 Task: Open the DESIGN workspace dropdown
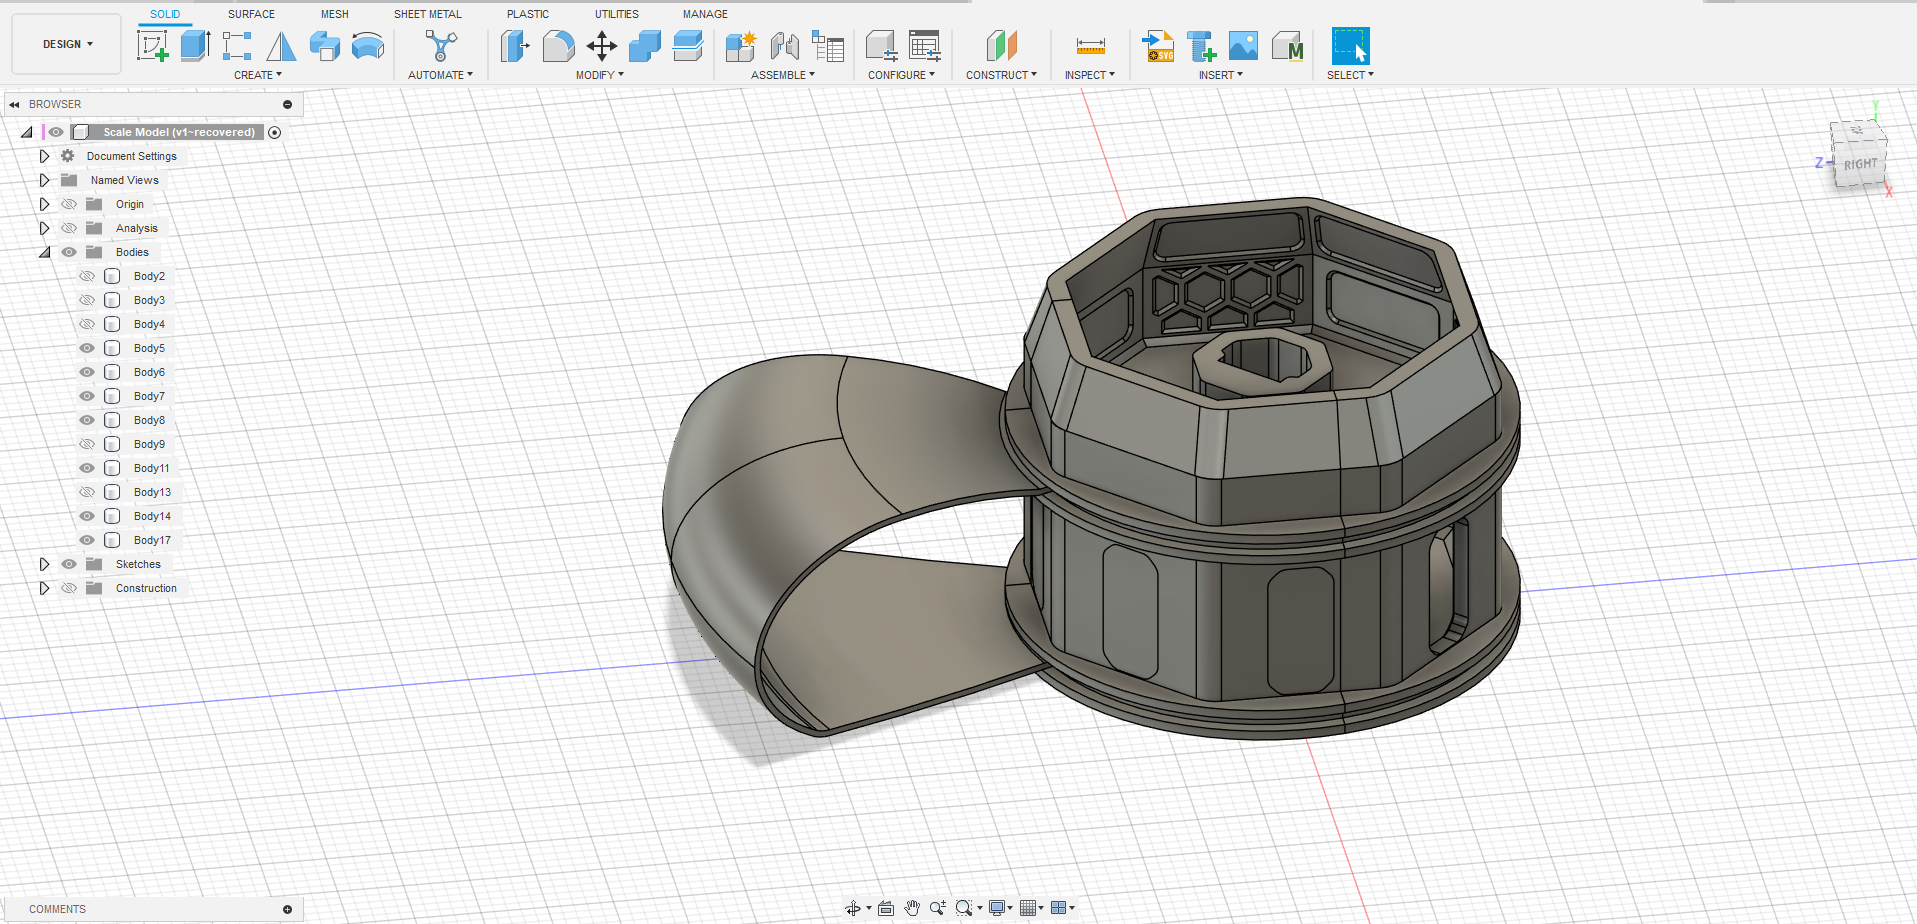tap(67, 44)
